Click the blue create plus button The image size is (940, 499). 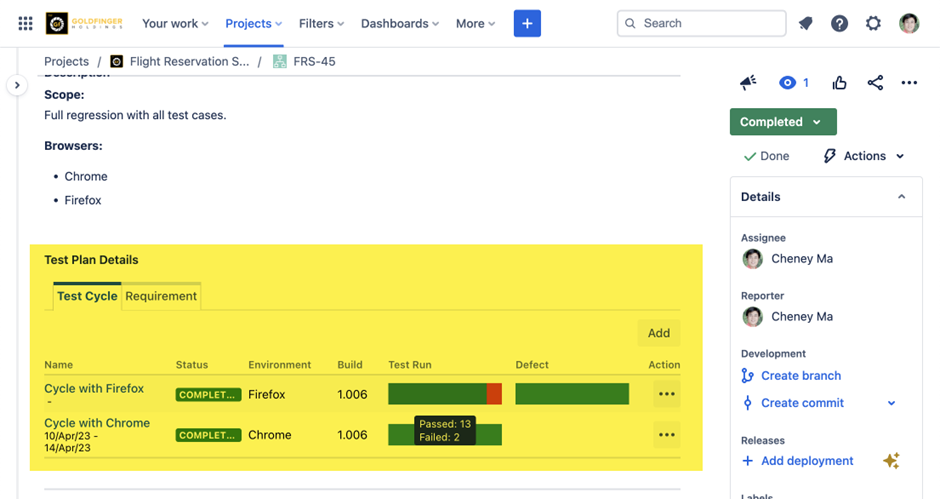click(x=527, y=23)
